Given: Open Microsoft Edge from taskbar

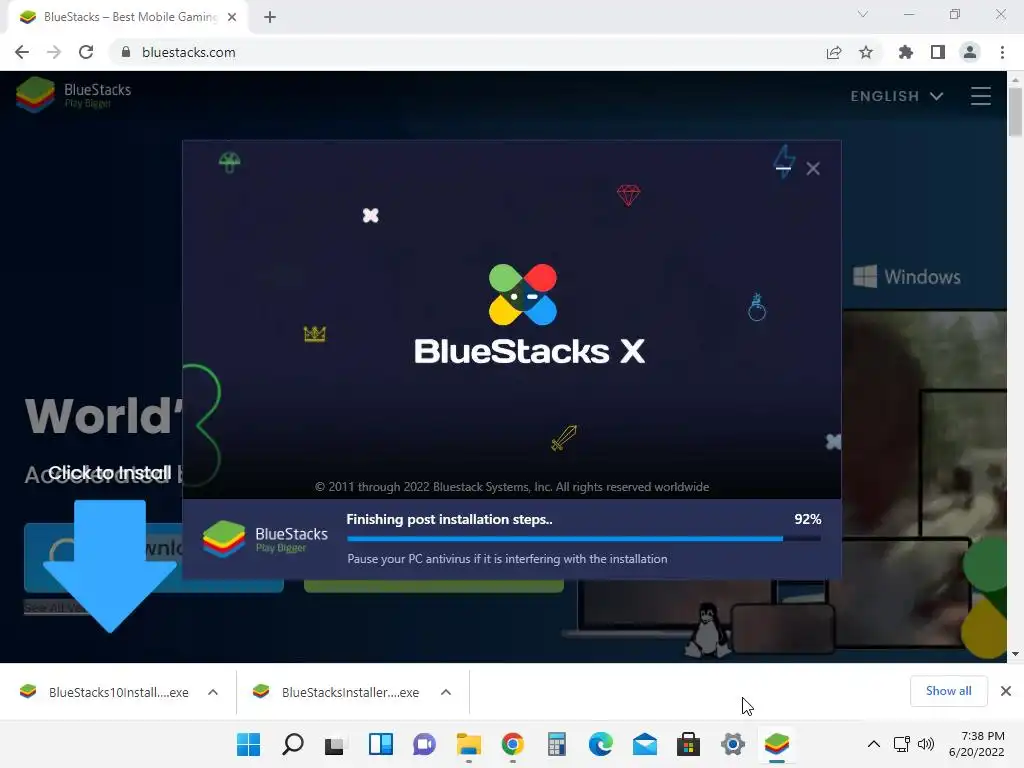Looking at the screenshot, I should pos(600,744).
